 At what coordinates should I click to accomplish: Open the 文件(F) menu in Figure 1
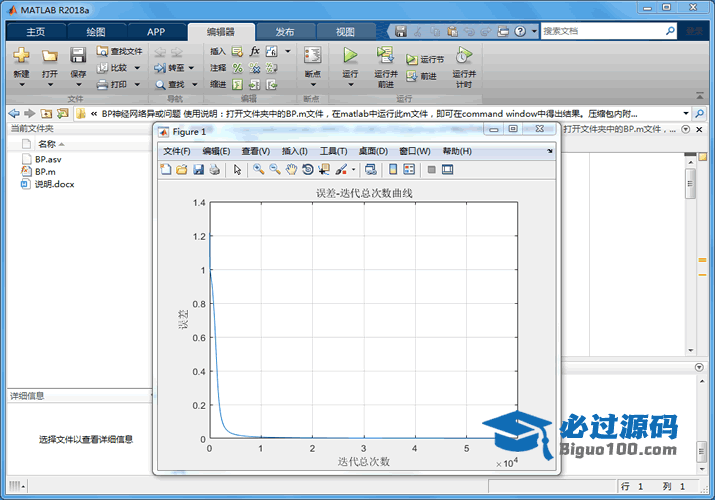[x=176, y=151]
